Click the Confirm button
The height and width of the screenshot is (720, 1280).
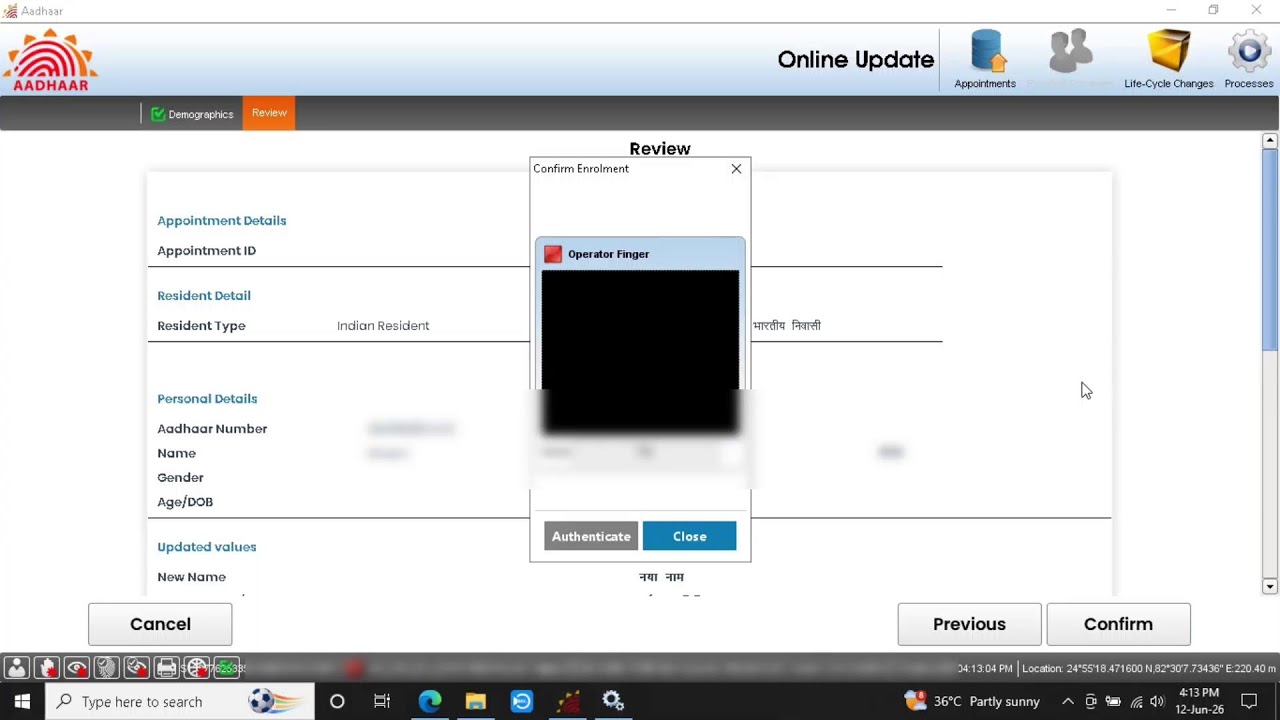coord(1118,624)
